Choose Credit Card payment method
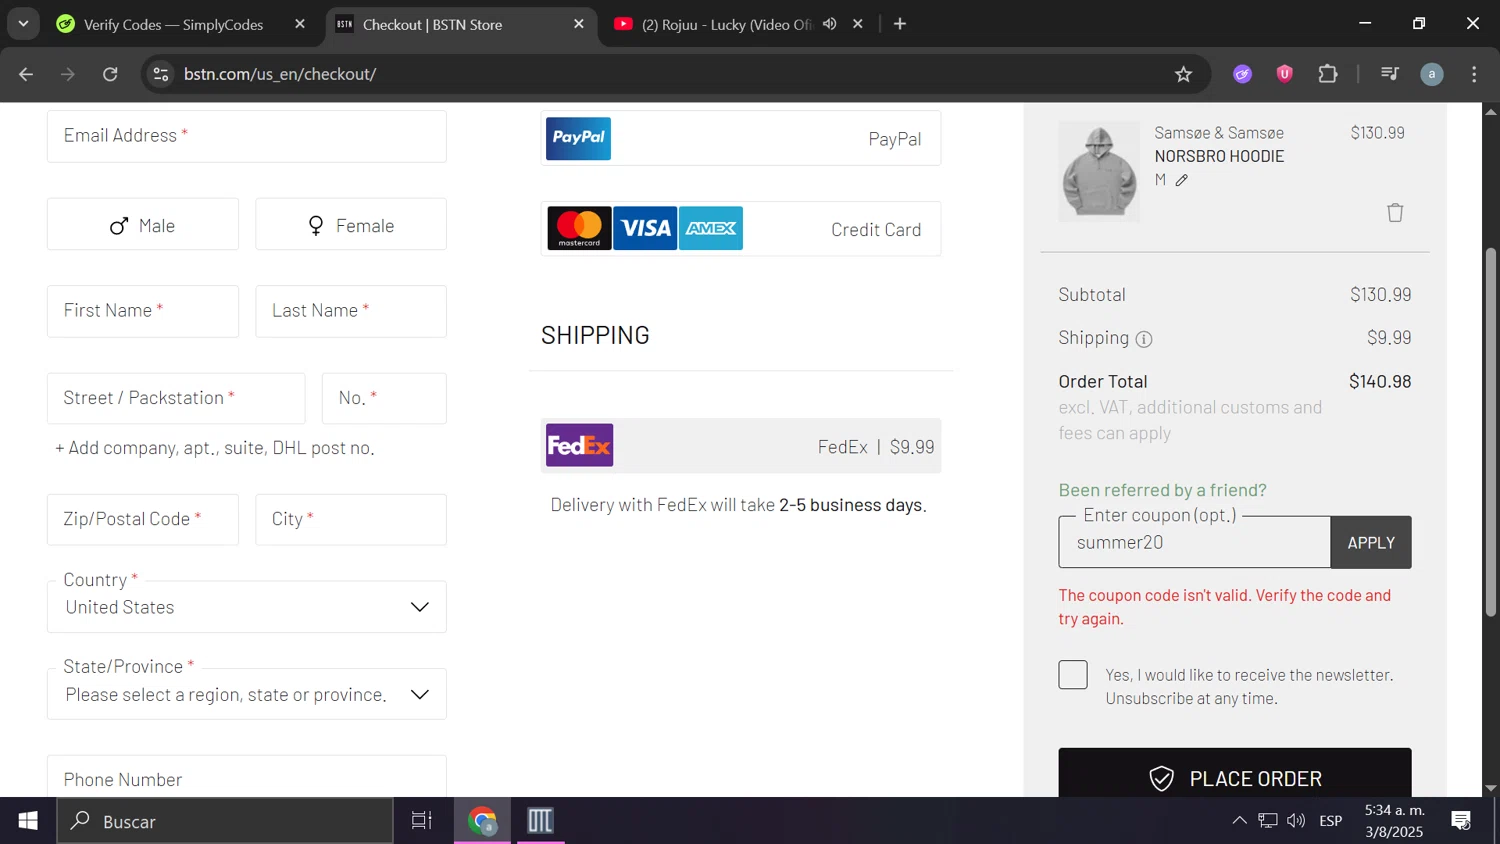This screenshot has width=1500, height=844. 741,229
